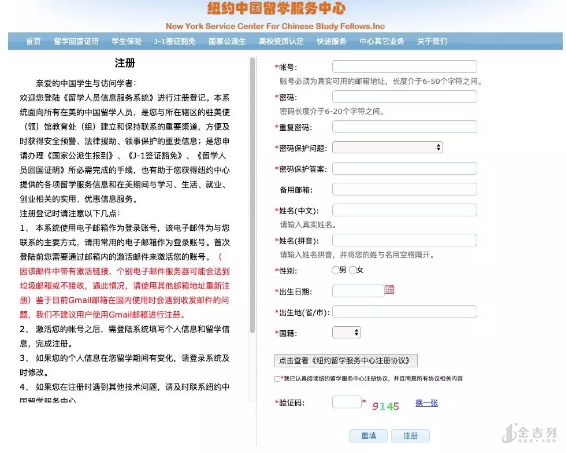Click the 姓名(中文) input field
Image resolution: width=566 pixels, height=453 pixels.
click(404, 210)
